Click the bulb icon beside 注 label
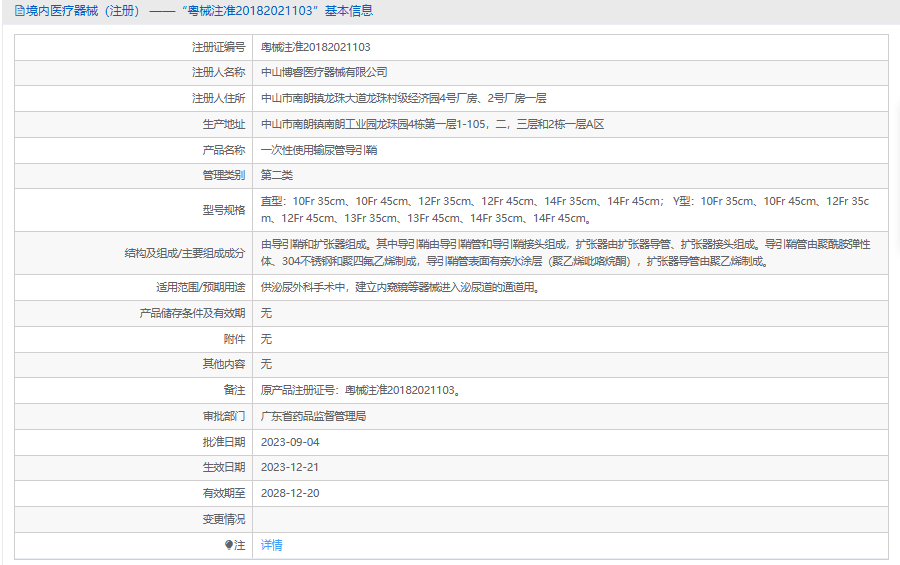Image resolution: width=900 pixels, height=565 pixels. (229, 545)
